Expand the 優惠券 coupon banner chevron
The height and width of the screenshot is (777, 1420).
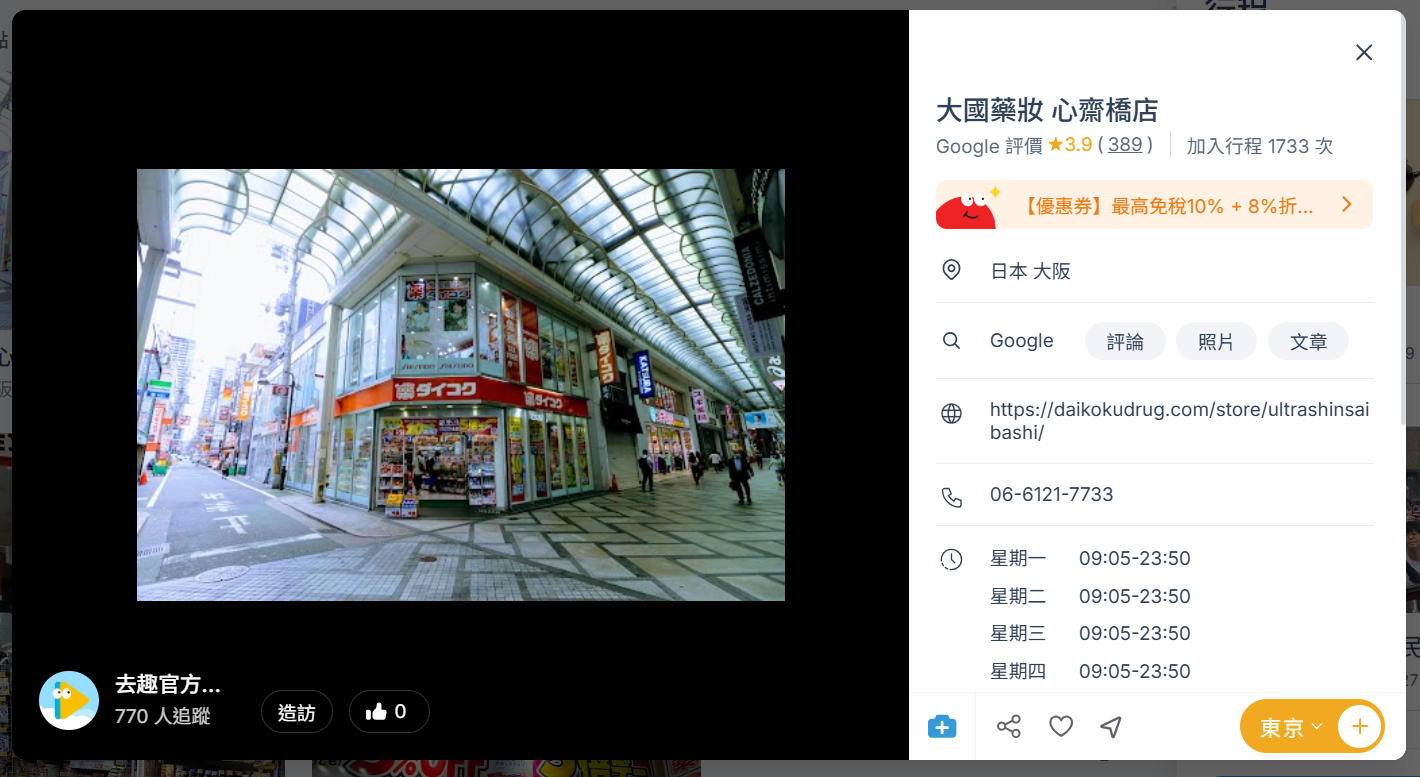[1346, 204]
